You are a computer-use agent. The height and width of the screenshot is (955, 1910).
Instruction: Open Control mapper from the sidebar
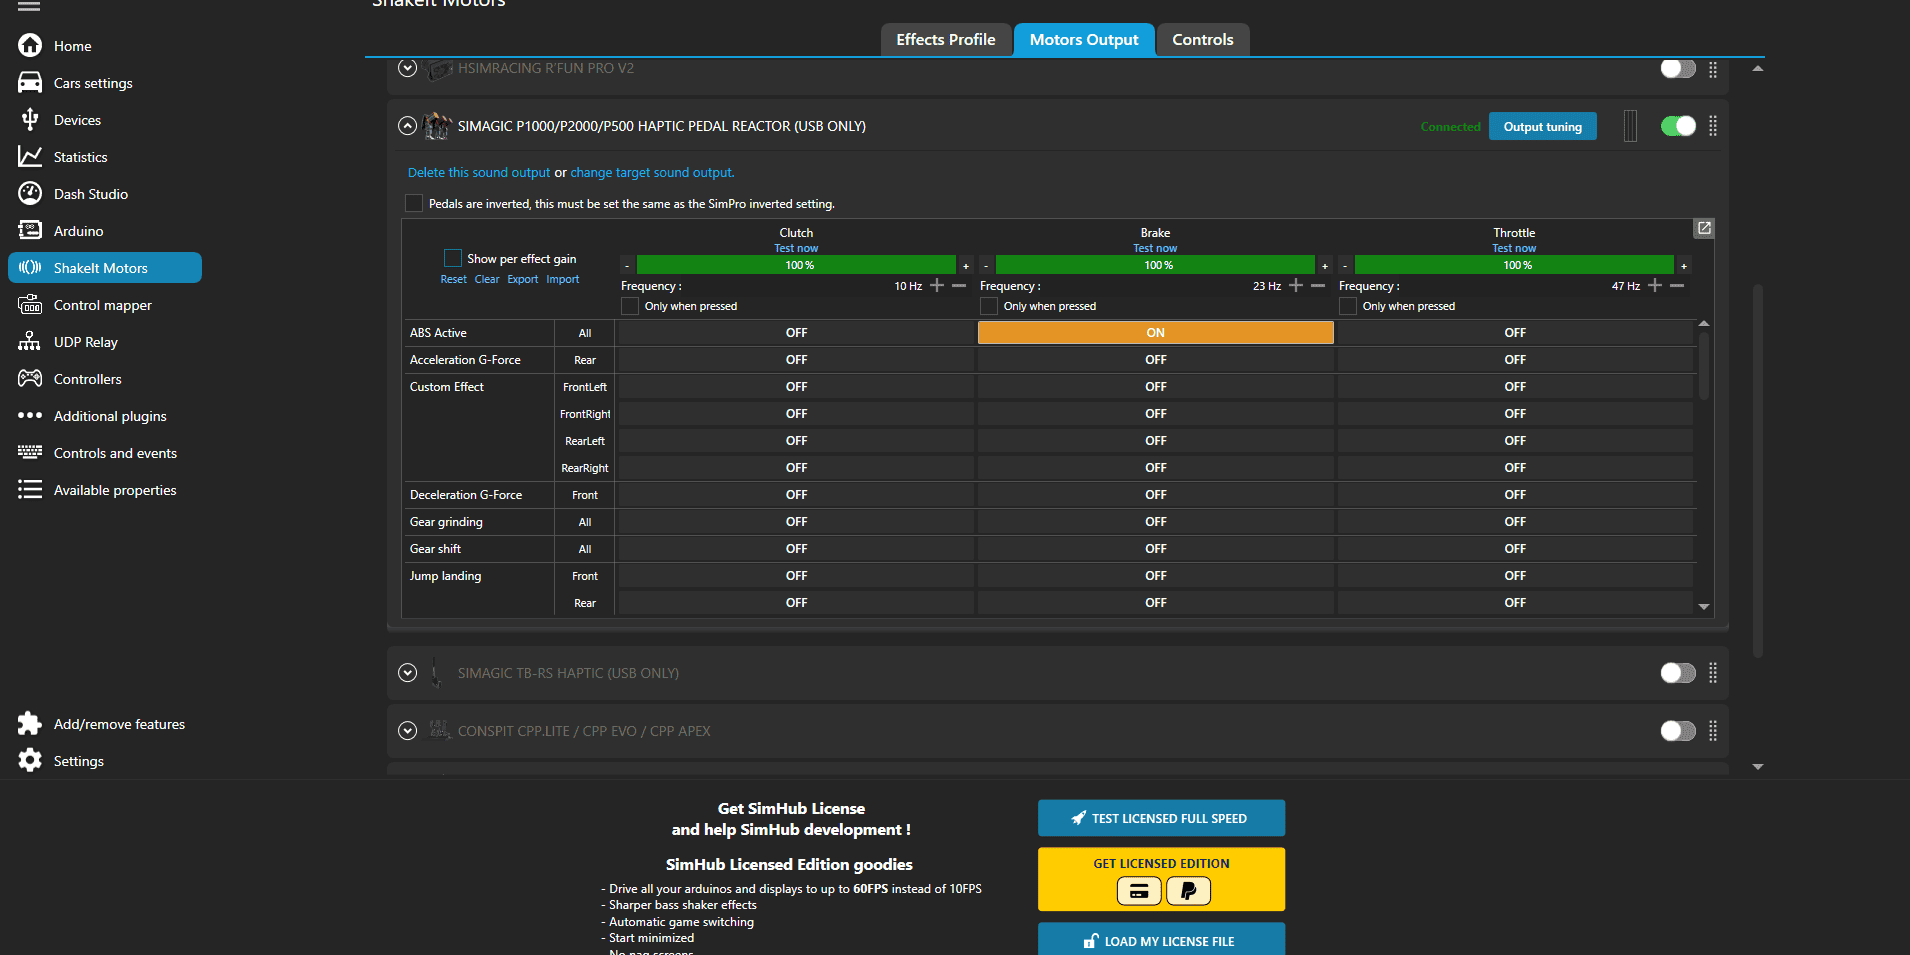(103, 304)
